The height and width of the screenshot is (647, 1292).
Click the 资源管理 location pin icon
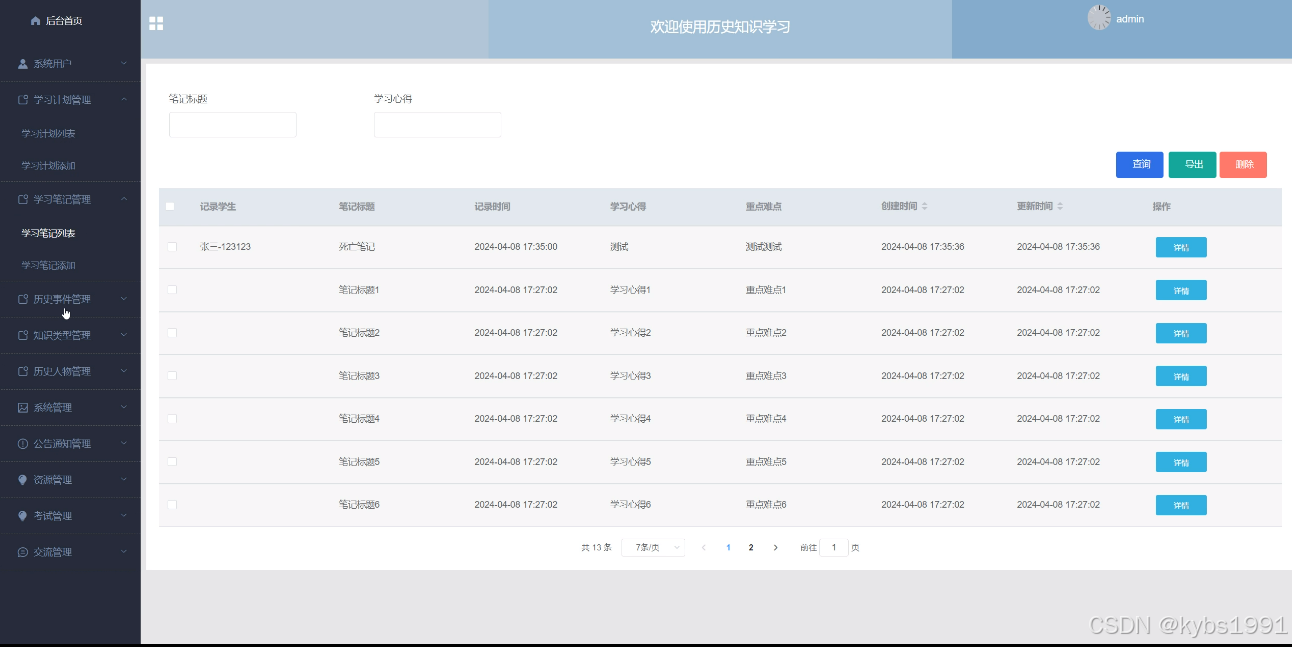pyautogui.click(x=23, y=480)
